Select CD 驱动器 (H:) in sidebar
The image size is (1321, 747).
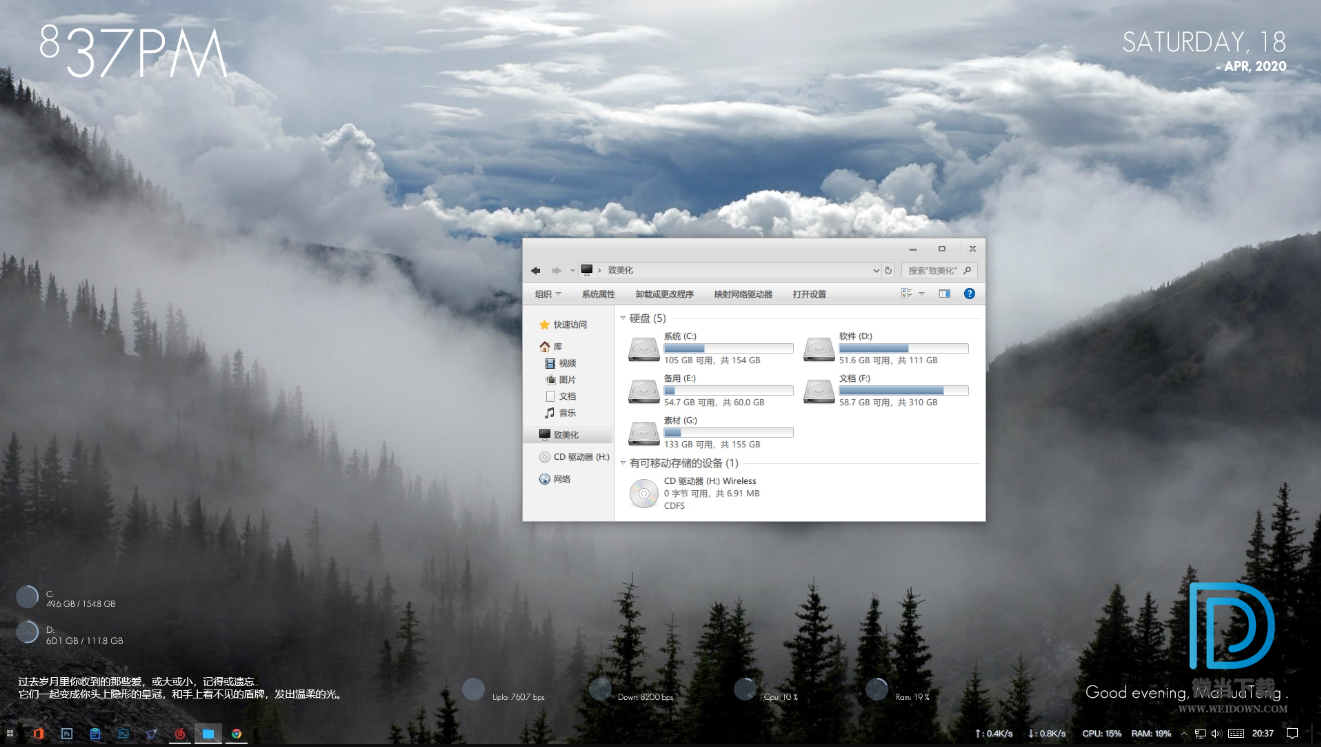coord(574,457)
